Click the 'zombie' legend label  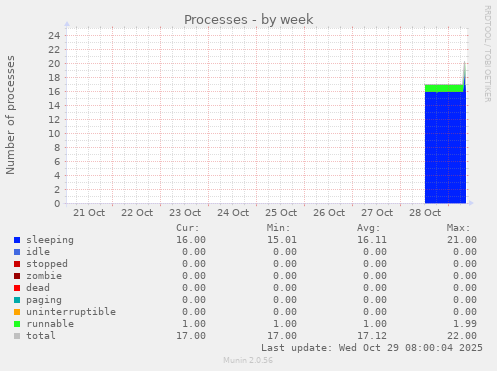(44, 276)
